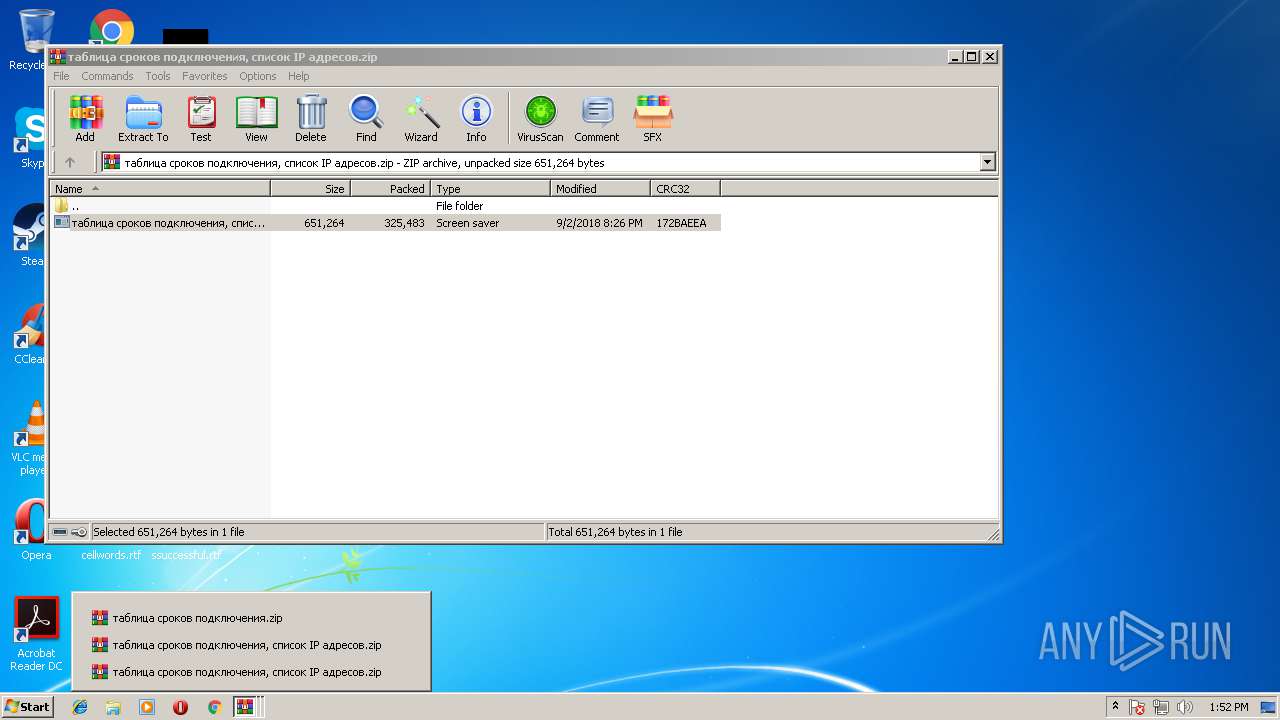Open the File menu

click(61, 76)
